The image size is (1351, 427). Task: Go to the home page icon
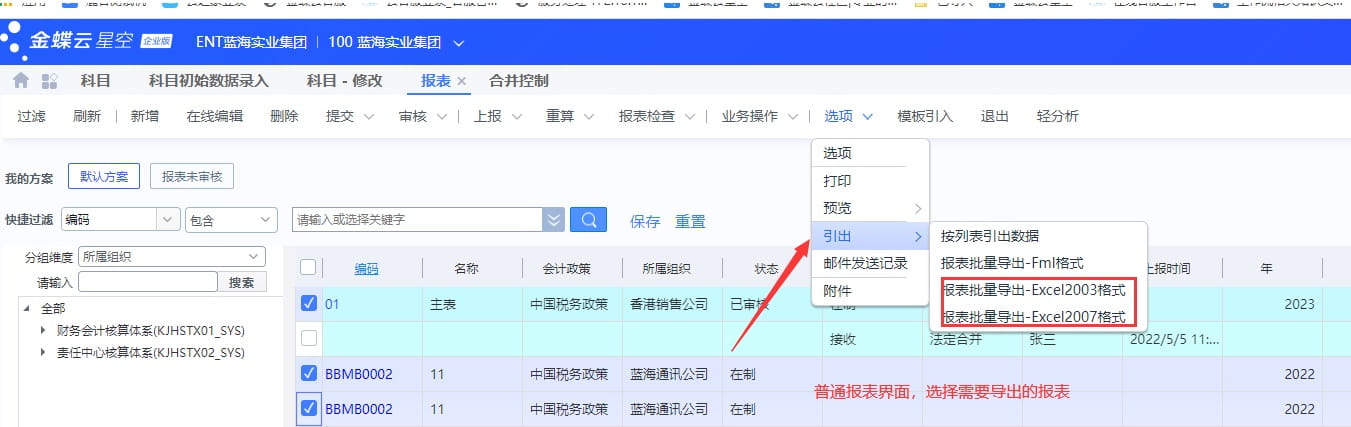(21, 81)
